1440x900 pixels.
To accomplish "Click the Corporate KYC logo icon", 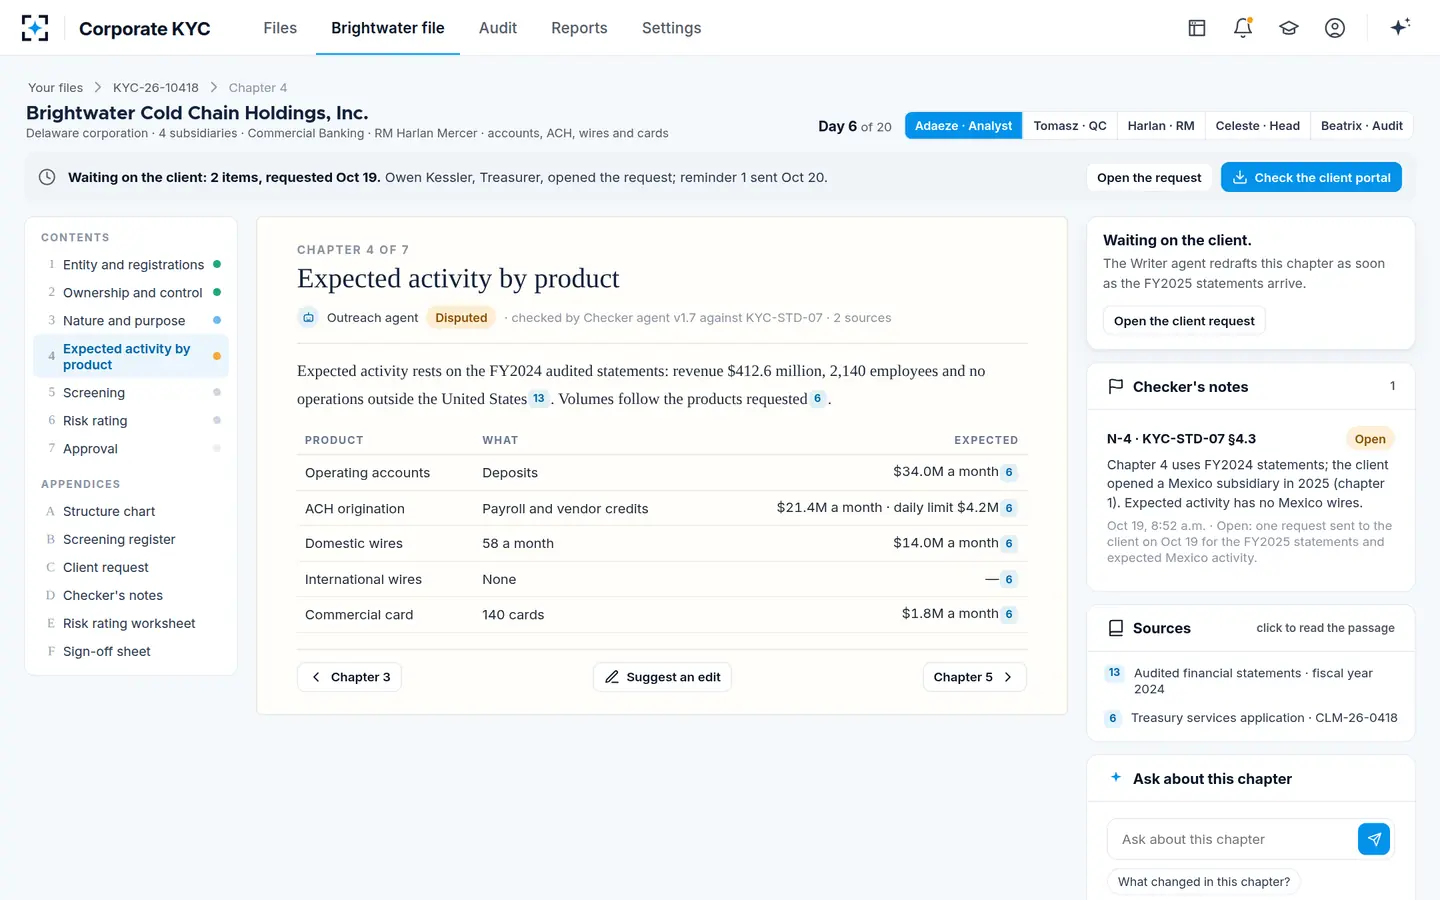I will pyautogui.click(x=35, y=28).
